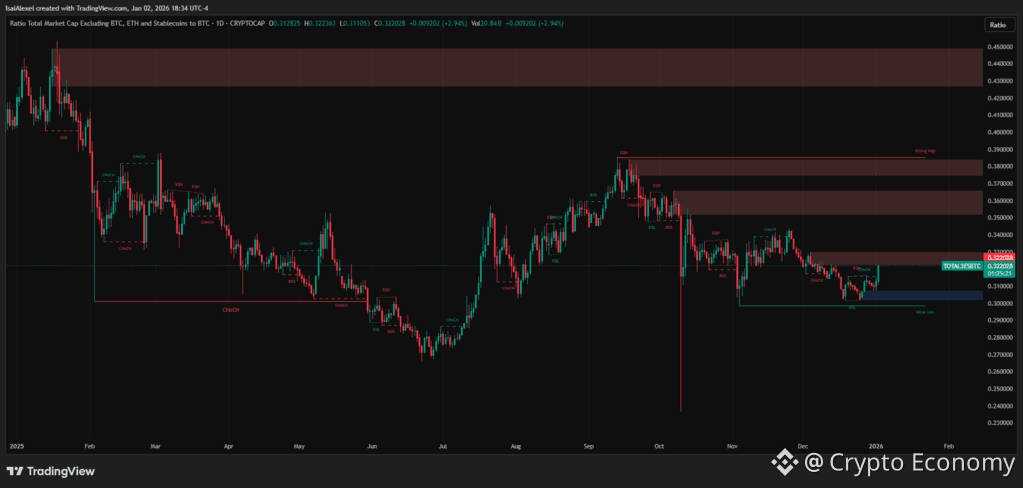Click the Oct label on the time axis
1023x488 pixels.
(660, 447)
